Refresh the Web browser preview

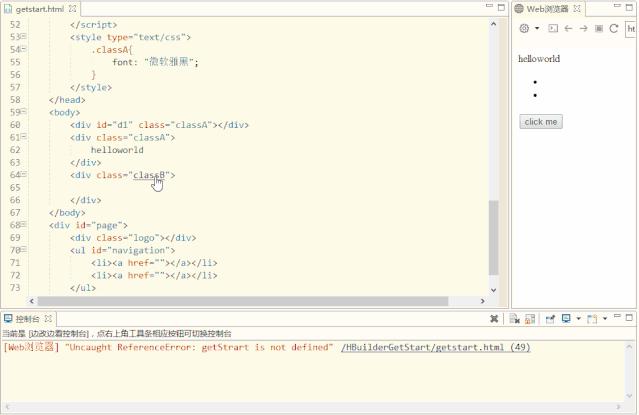[614, 28]
